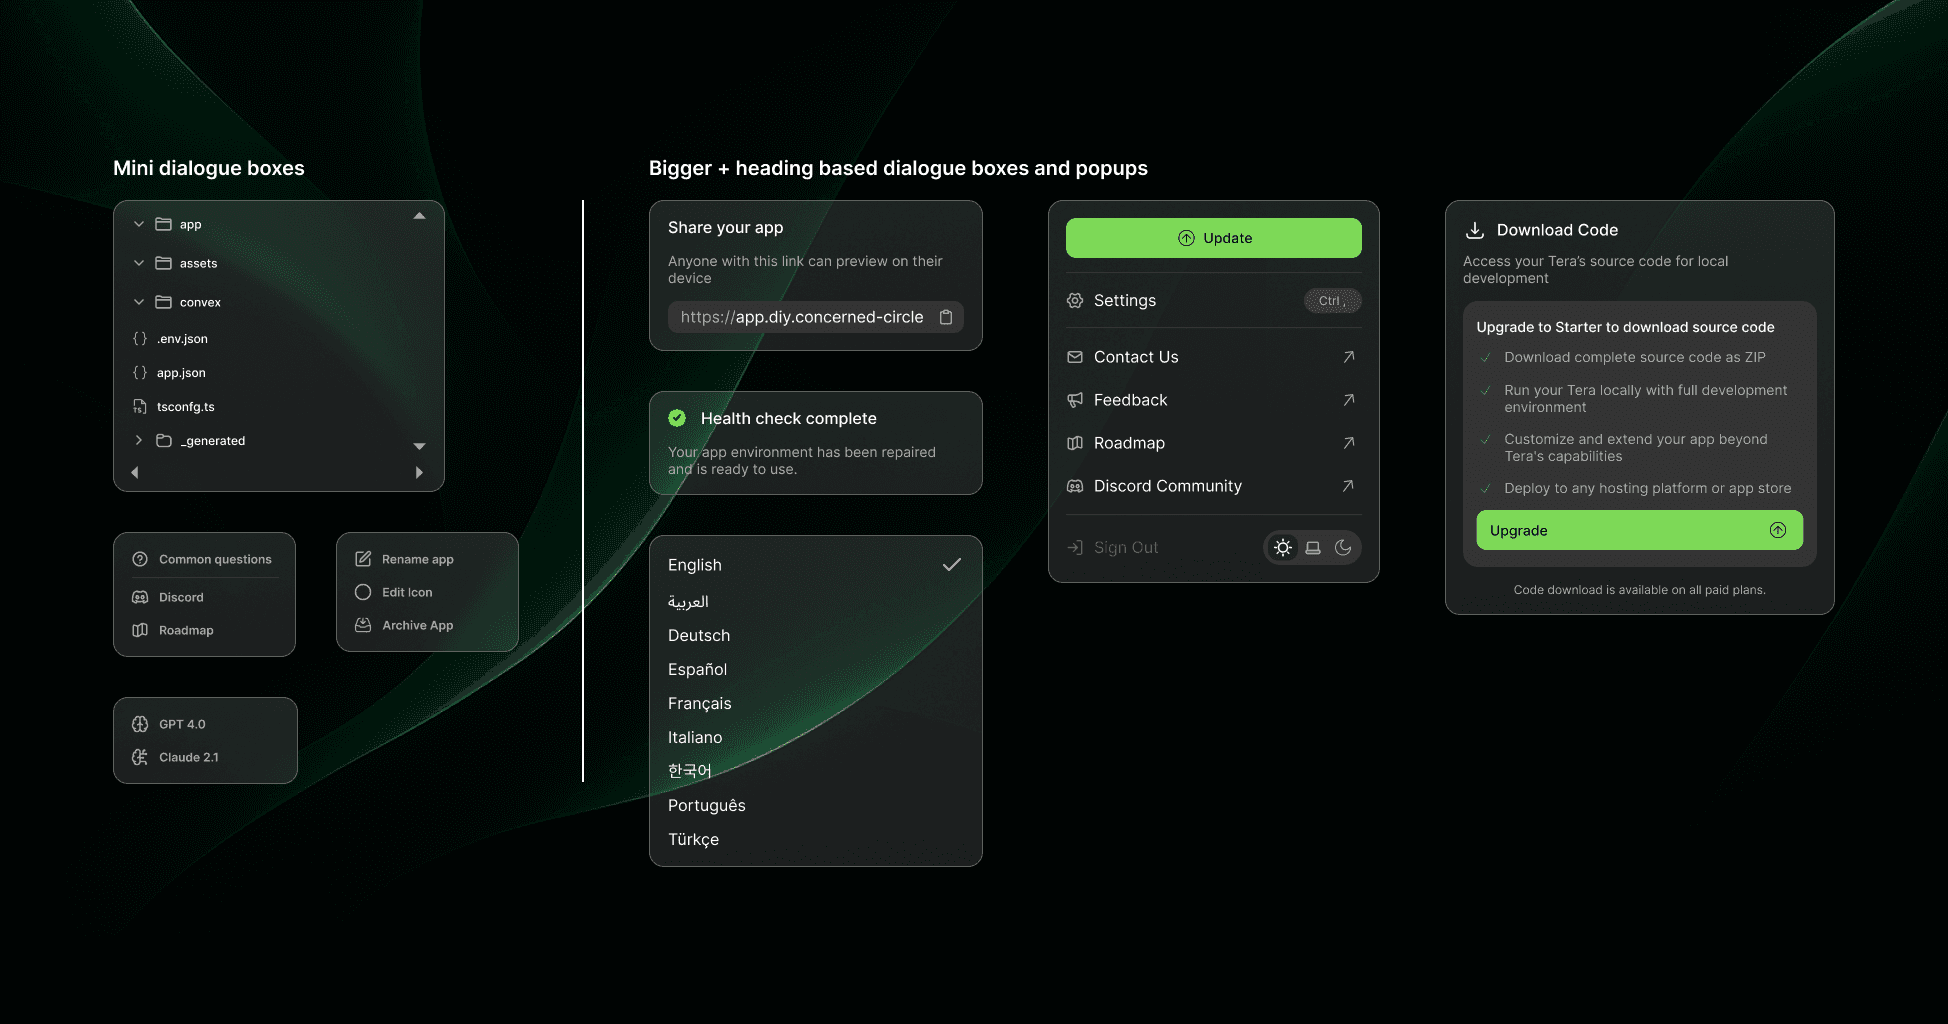Copy the share link with clipboard icon
The width and height of the screenshot is (1948, 1024).
coord(946,317)
